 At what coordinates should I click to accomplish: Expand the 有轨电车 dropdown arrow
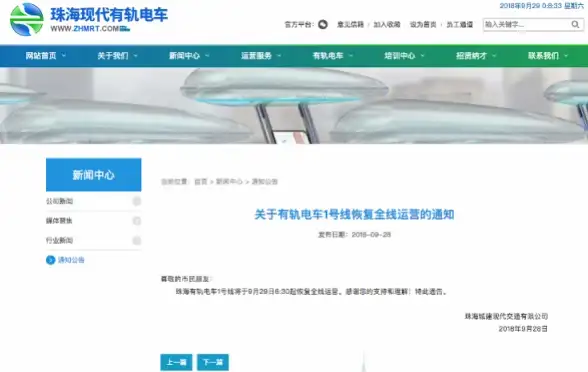click(x=351, y=56)
